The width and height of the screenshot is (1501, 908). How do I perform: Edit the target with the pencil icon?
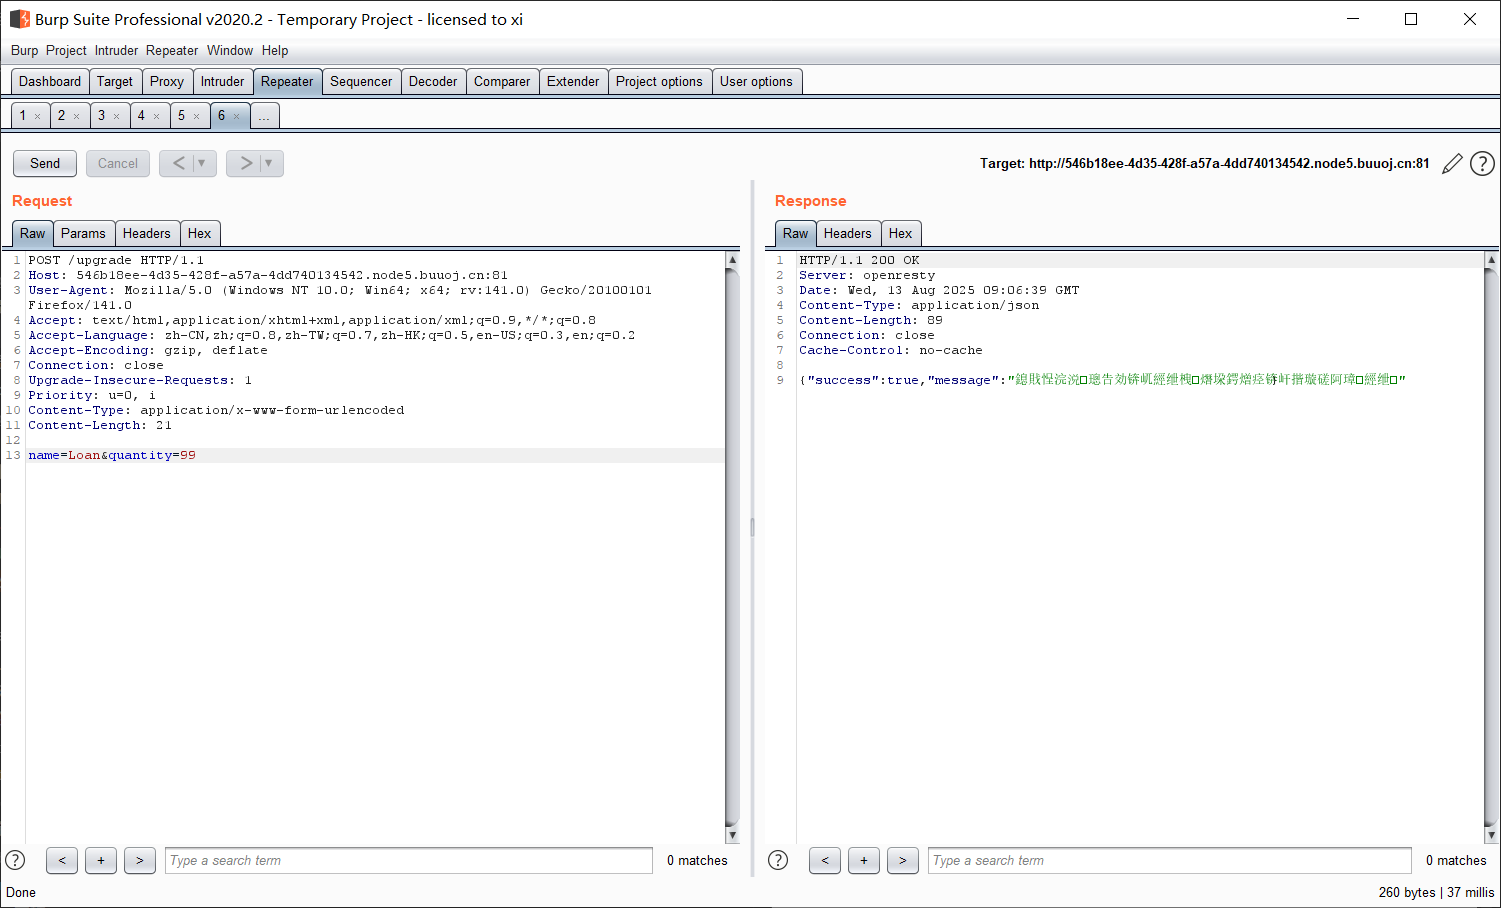pyautogui.click(x=1452, y=164)
